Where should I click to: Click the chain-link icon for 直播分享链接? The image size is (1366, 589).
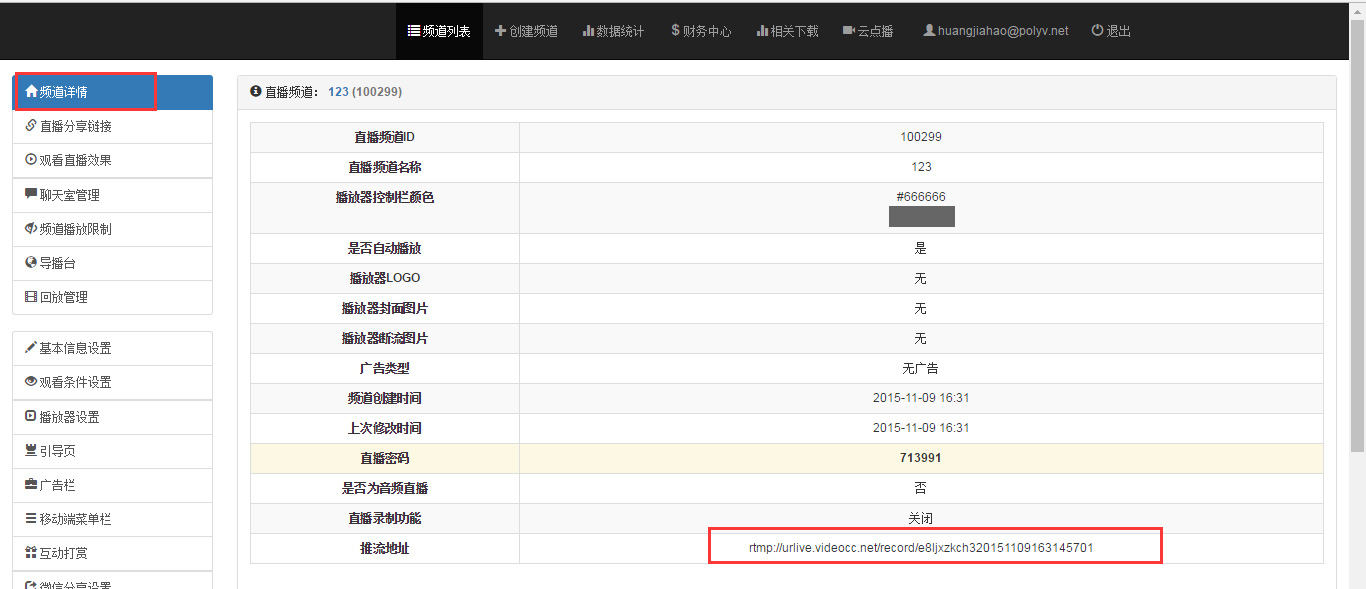coord(31,126)
